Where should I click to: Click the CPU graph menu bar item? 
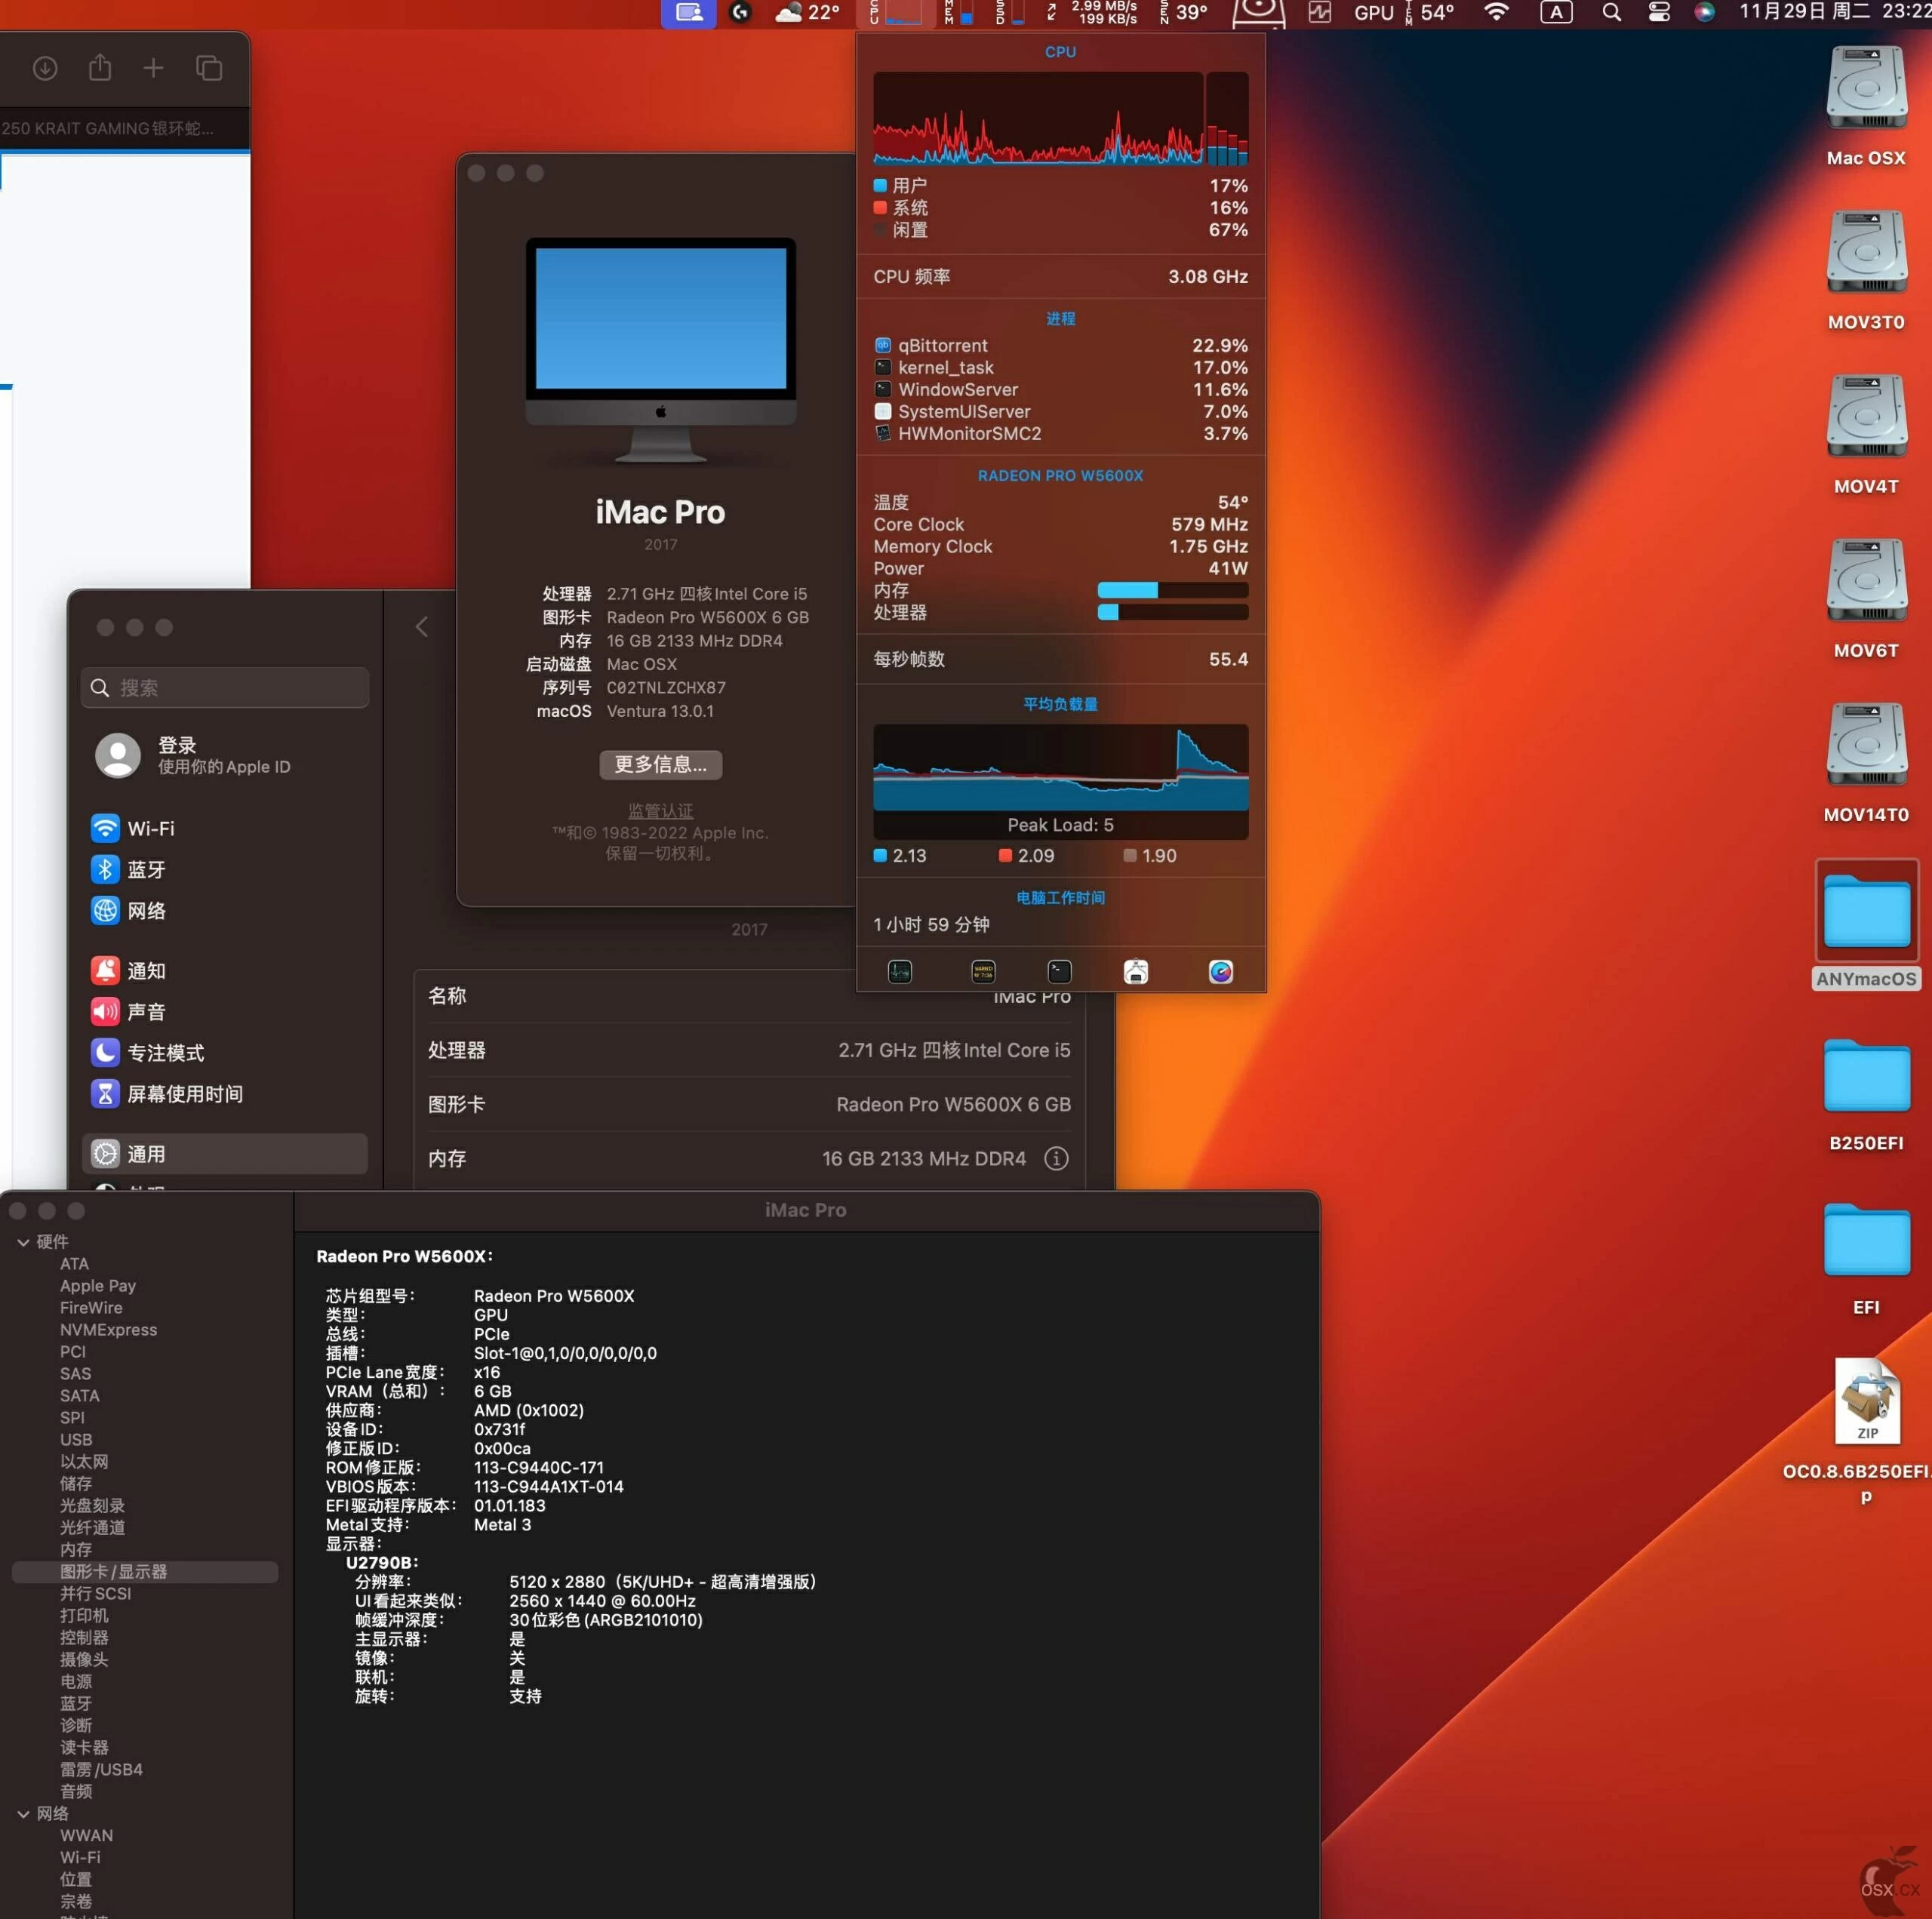[896, 13]
